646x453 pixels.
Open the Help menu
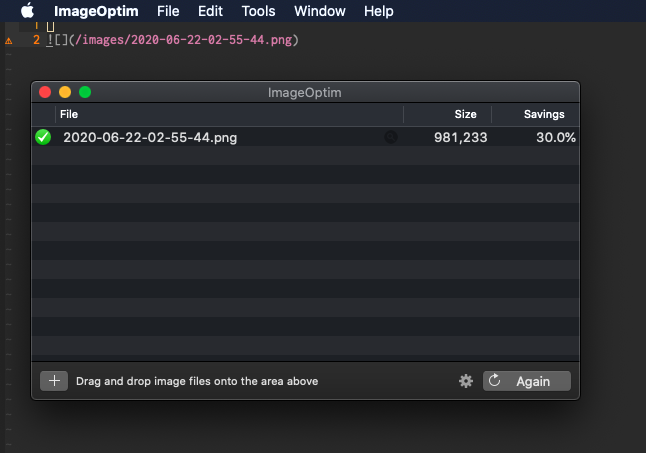click(x=378, y=12)
